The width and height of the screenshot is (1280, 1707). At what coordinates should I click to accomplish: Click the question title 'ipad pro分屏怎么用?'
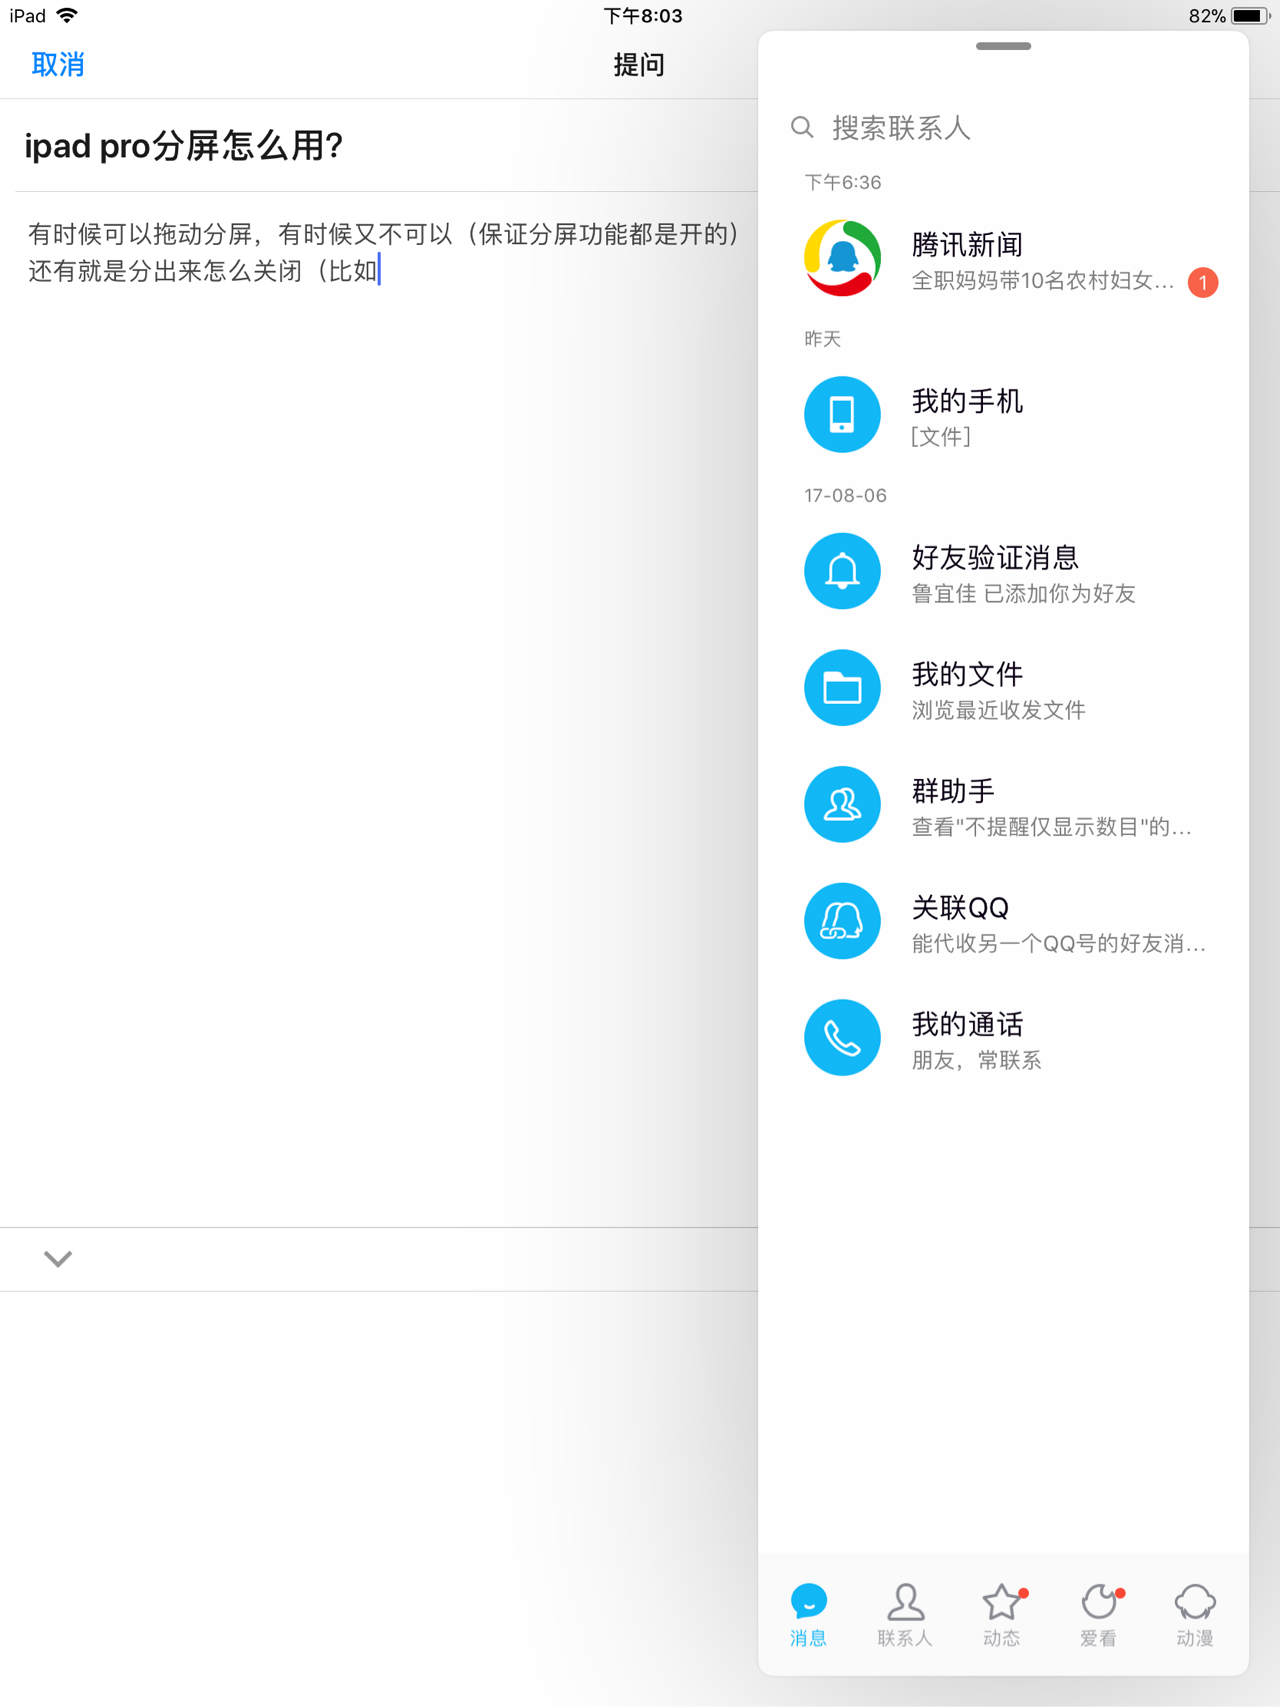pyautogui.click(x=184, y=146)
